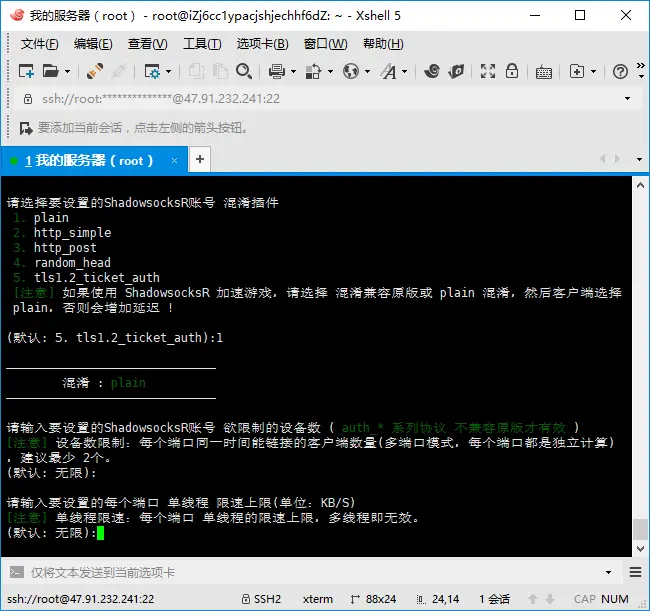Screen dimensions: 650x611
Task: Click the tab scroll left arrow
Action: [603, 159]
